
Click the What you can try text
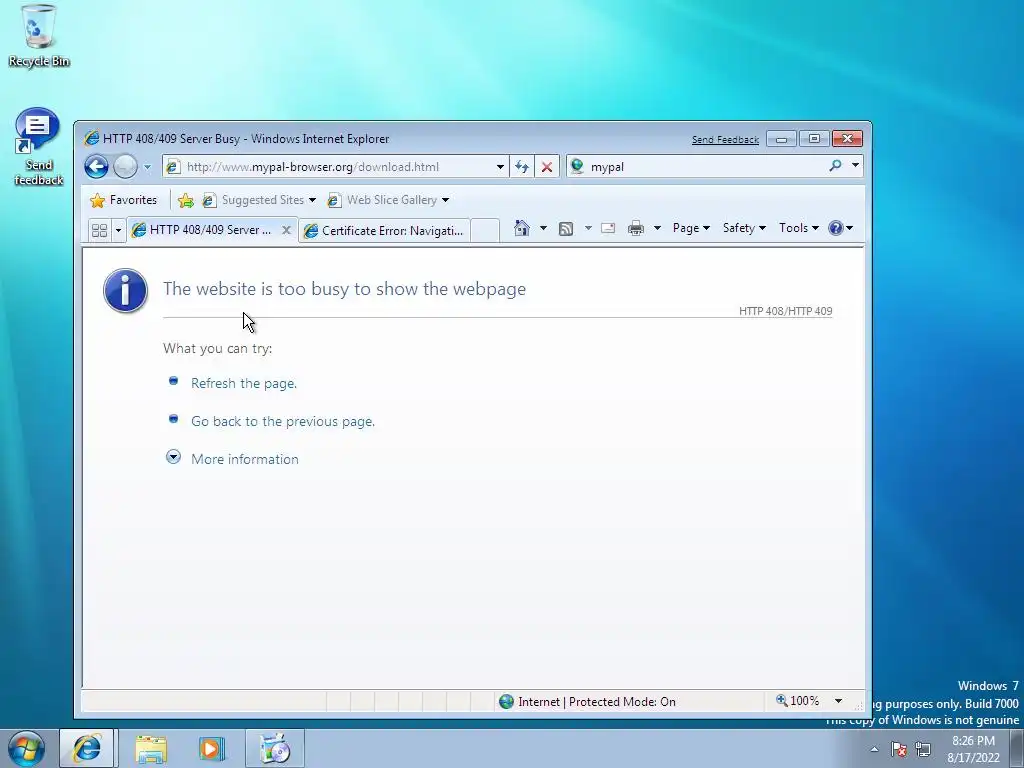coord(217,348)
